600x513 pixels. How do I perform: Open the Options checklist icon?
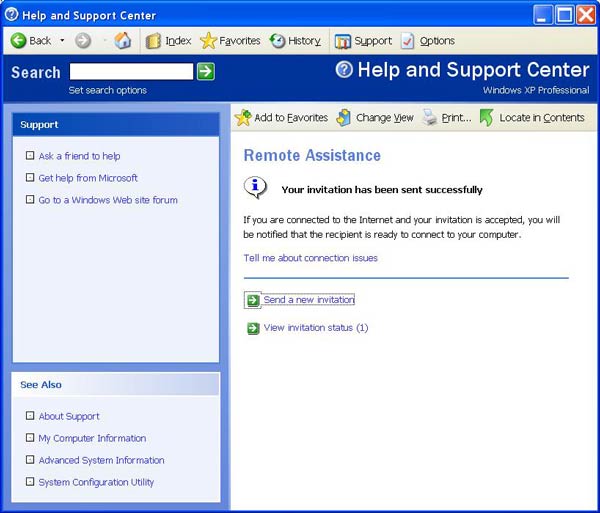(x=408, y=41)
